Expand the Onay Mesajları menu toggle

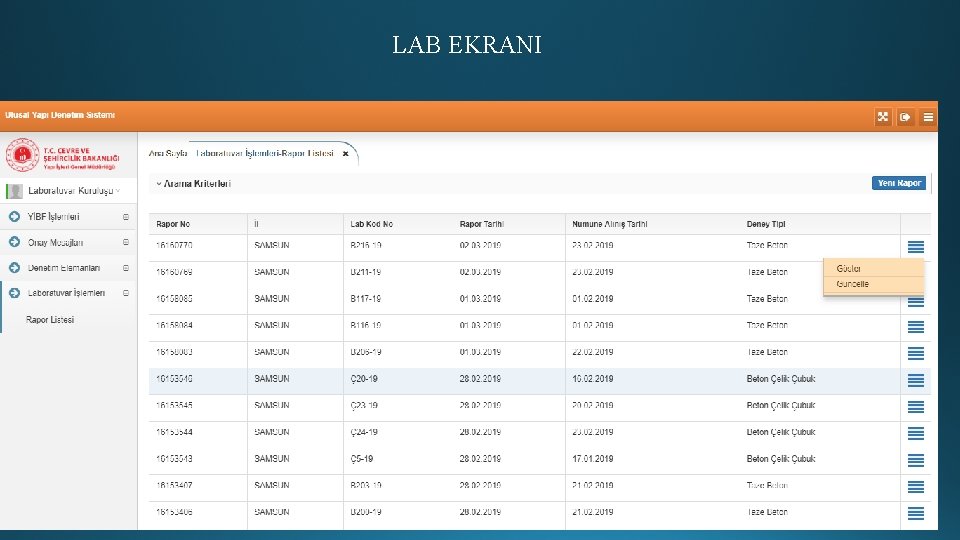[x=126, y=242]
